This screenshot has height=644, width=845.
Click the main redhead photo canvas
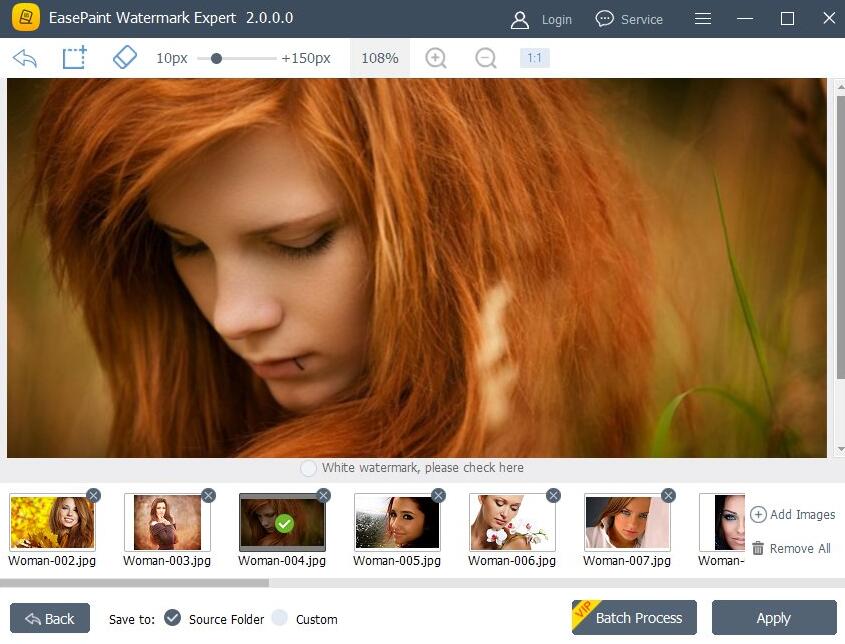pyautogui.click(x=417, y=268)
